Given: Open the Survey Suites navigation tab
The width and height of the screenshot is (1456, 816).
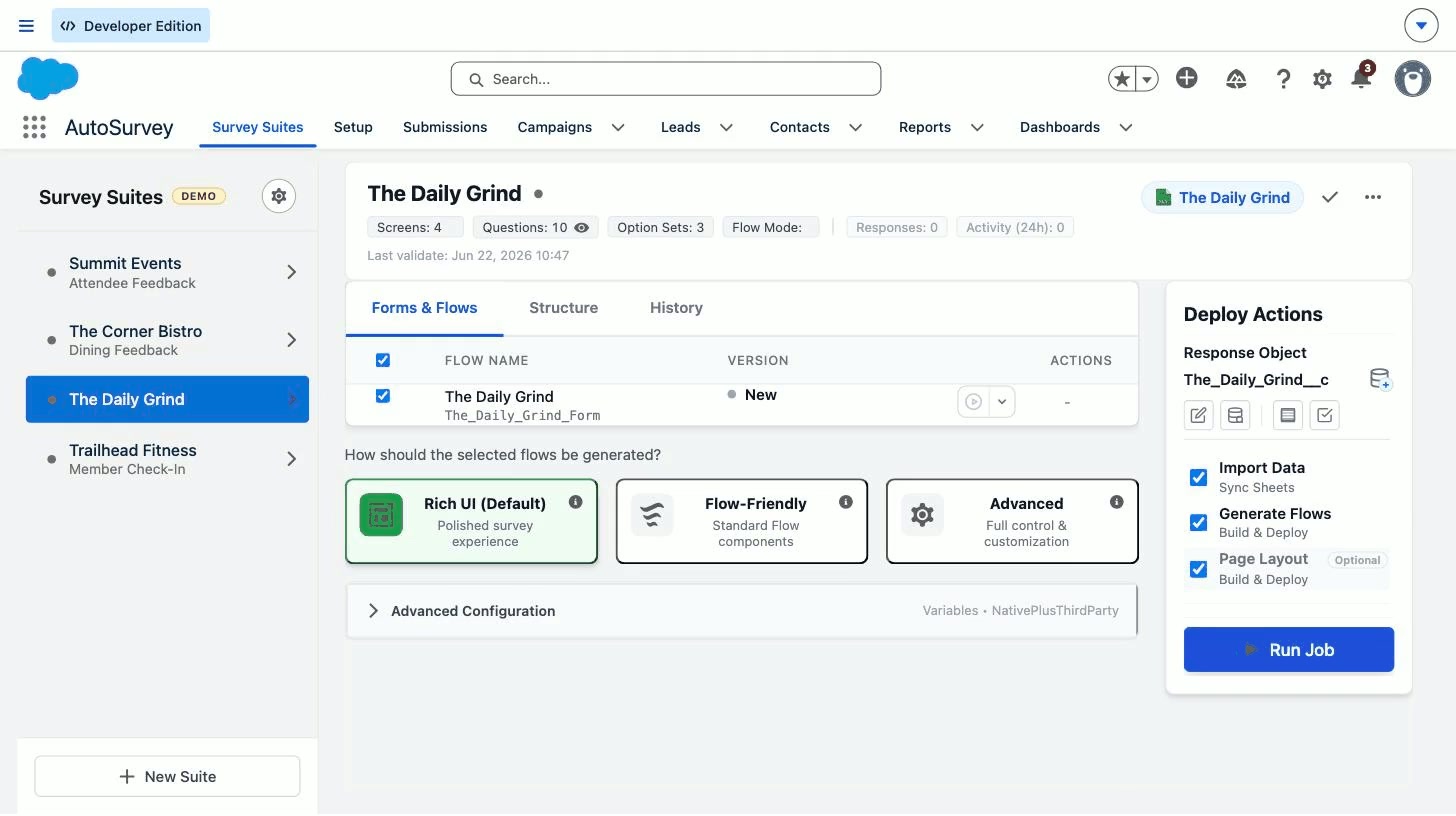Looking at the screenshot, I should click(258, 127).
